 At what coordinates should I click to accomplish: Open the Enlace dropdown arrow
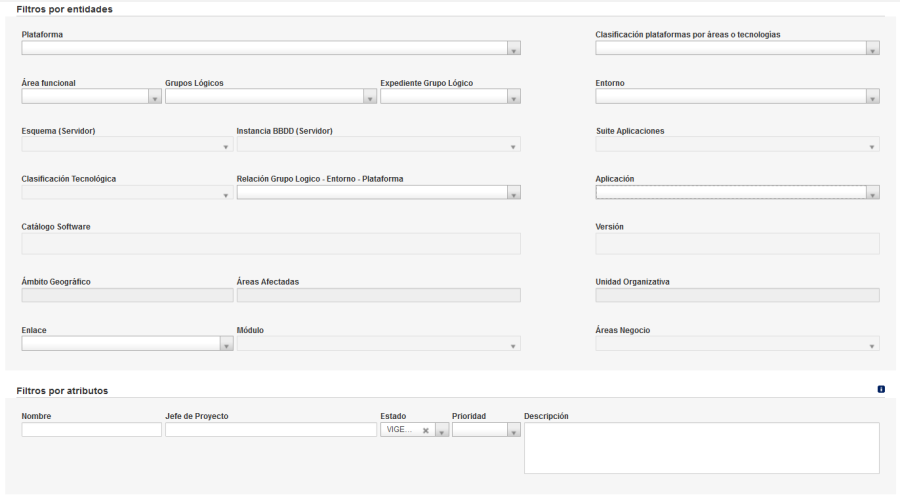227,344
